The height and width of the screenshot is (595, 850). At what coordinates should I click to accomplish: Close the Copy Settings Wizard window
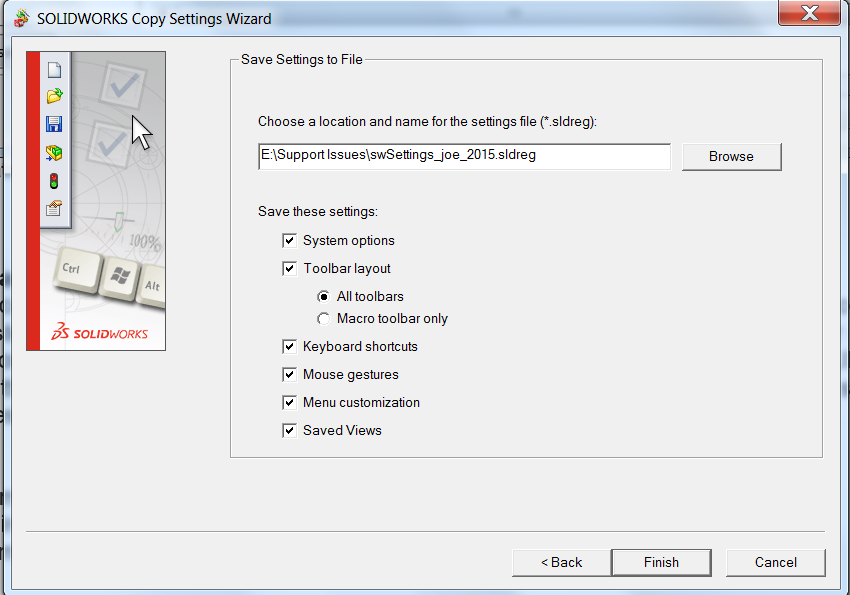tap(809, 13)
